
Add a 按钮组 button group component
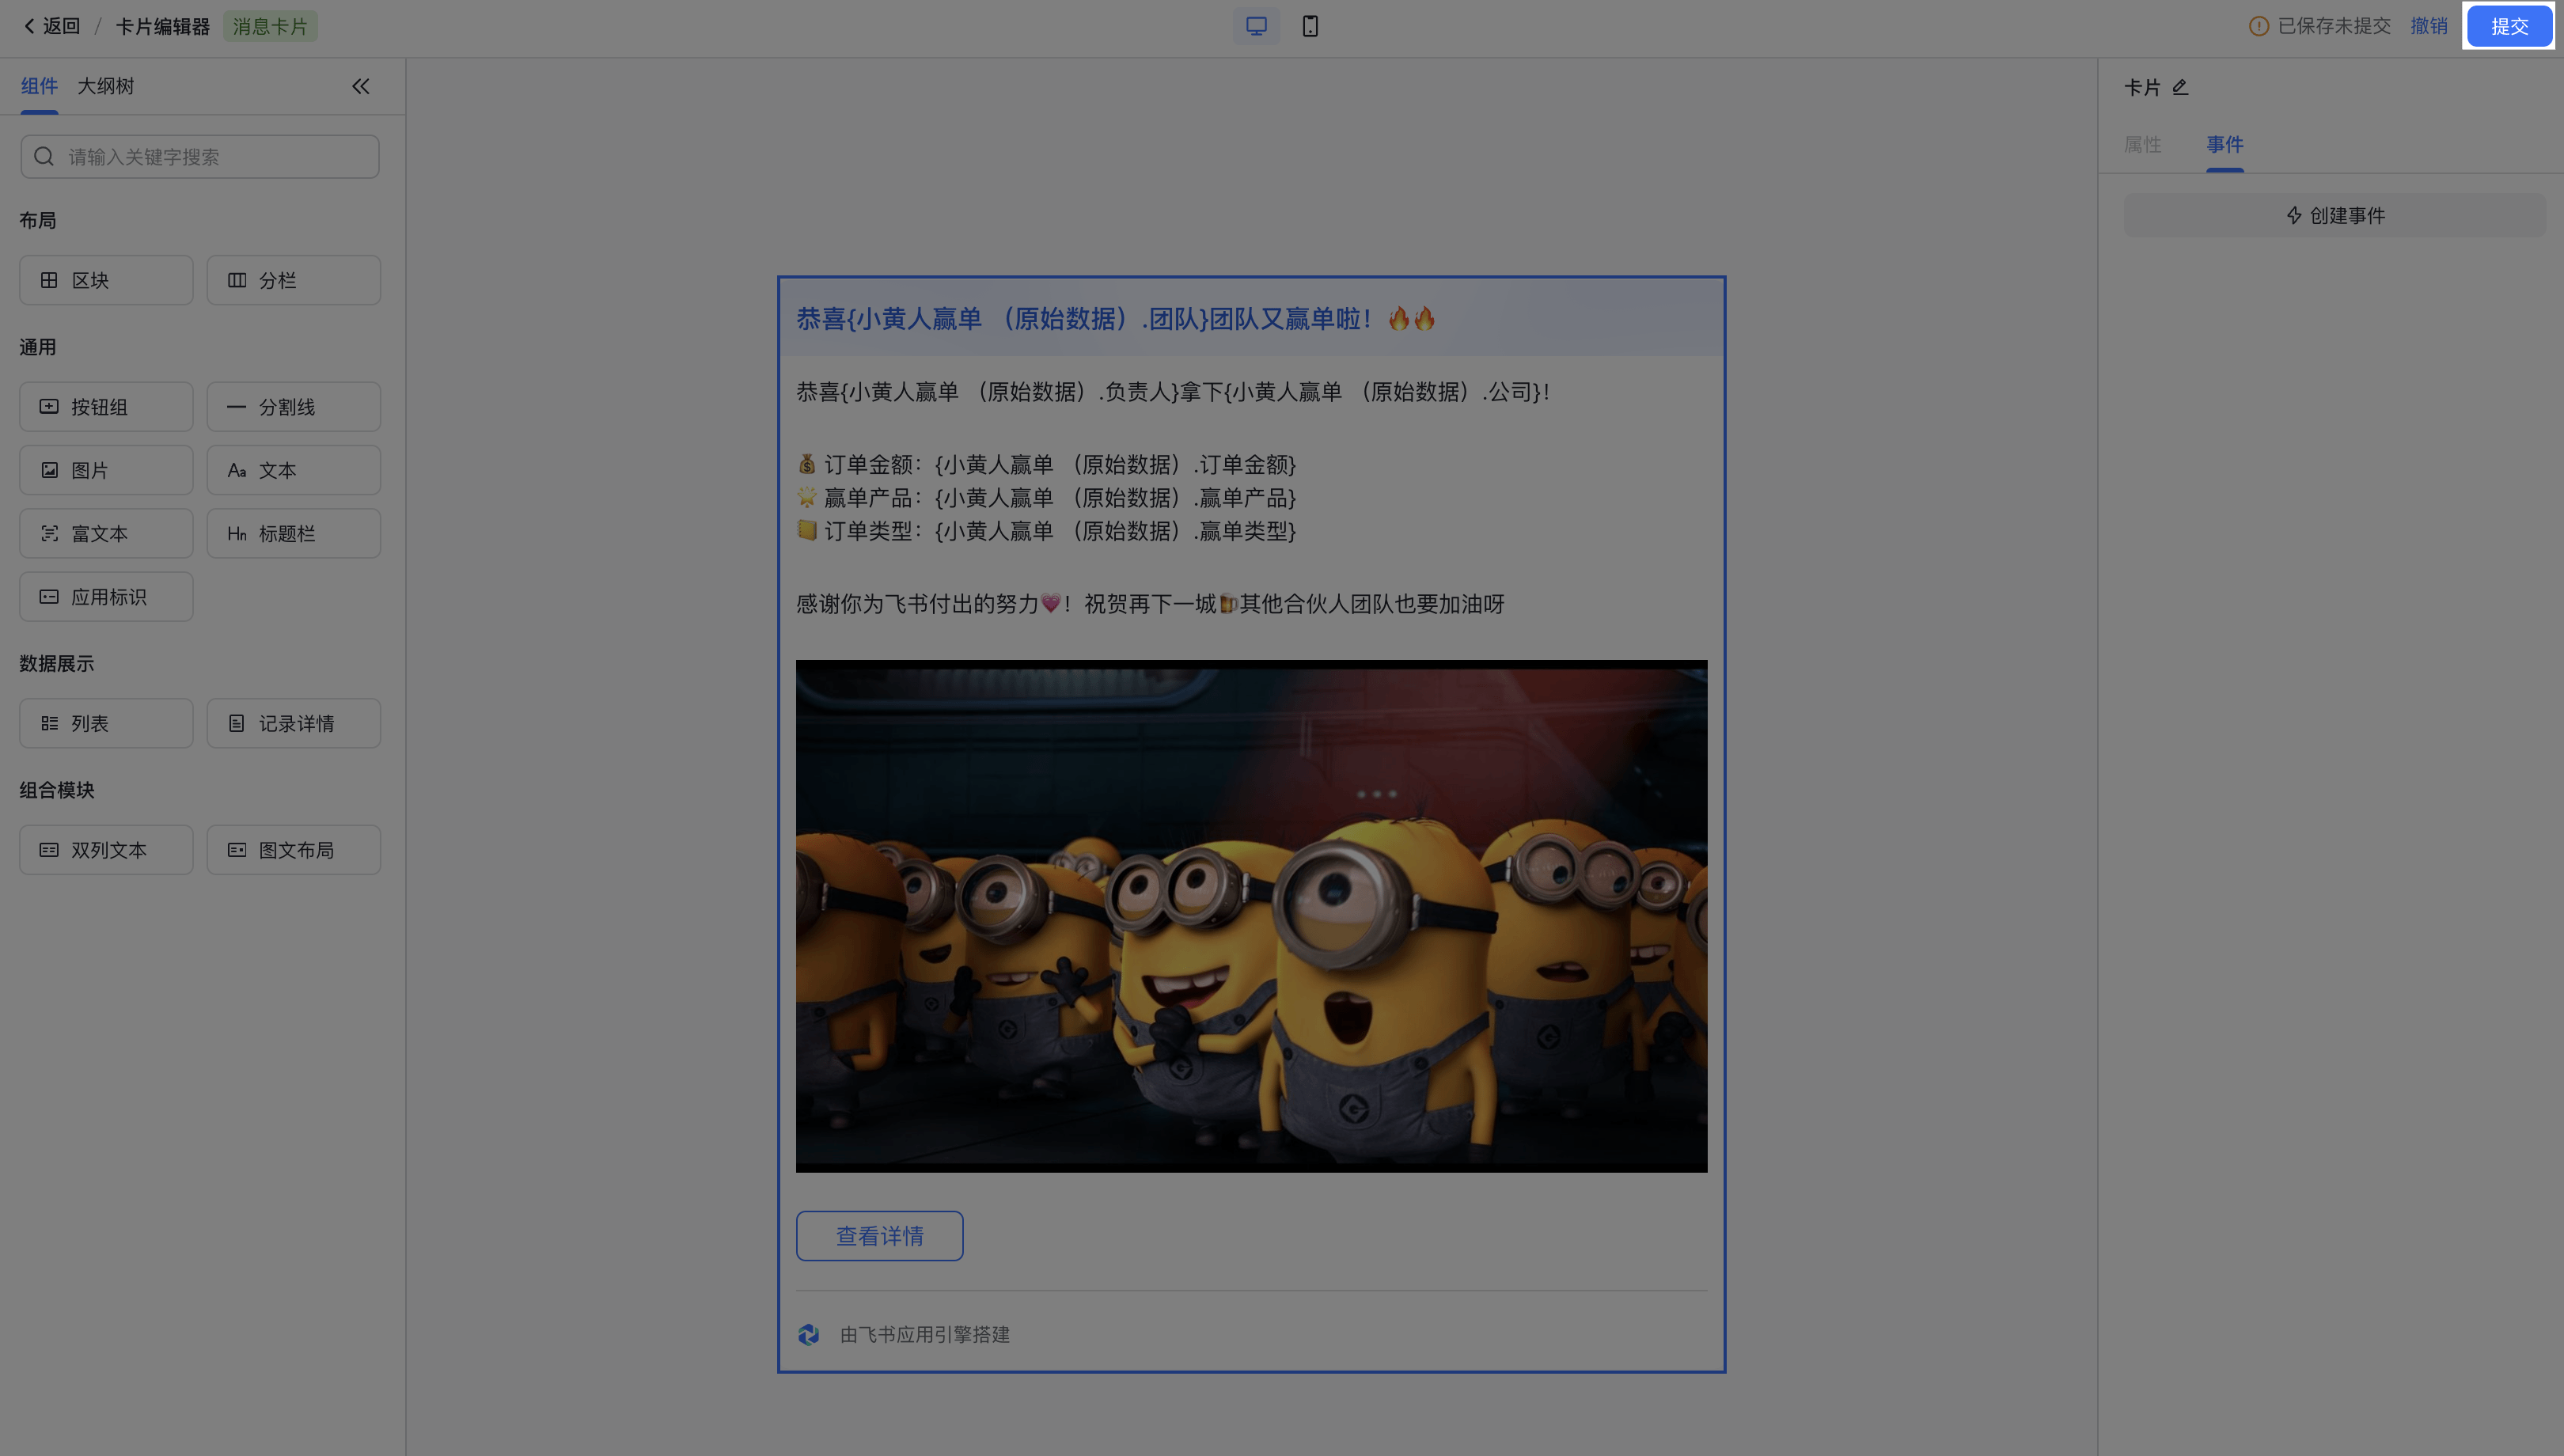click(x=106, y=407)
